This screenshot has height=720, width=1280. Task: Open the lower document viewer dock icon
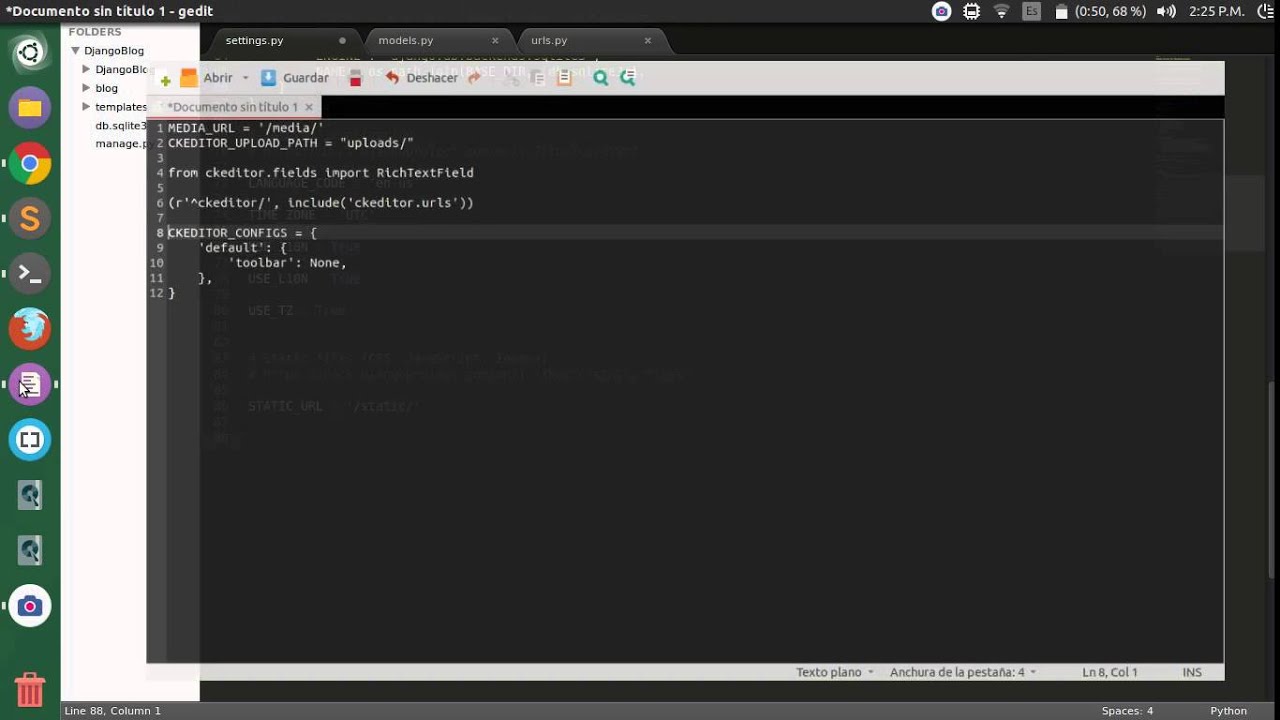coord(30,549)
